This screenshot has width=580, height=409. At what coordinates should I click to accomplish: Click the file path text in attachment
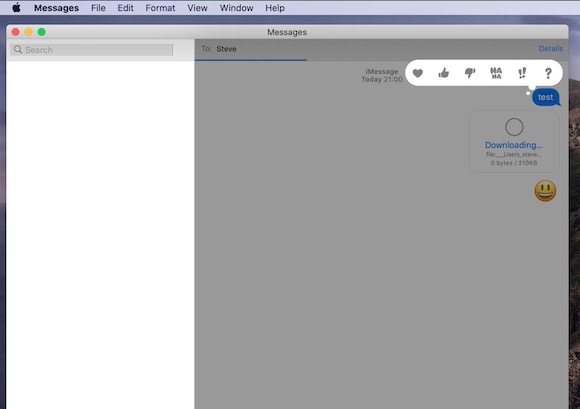514,155
